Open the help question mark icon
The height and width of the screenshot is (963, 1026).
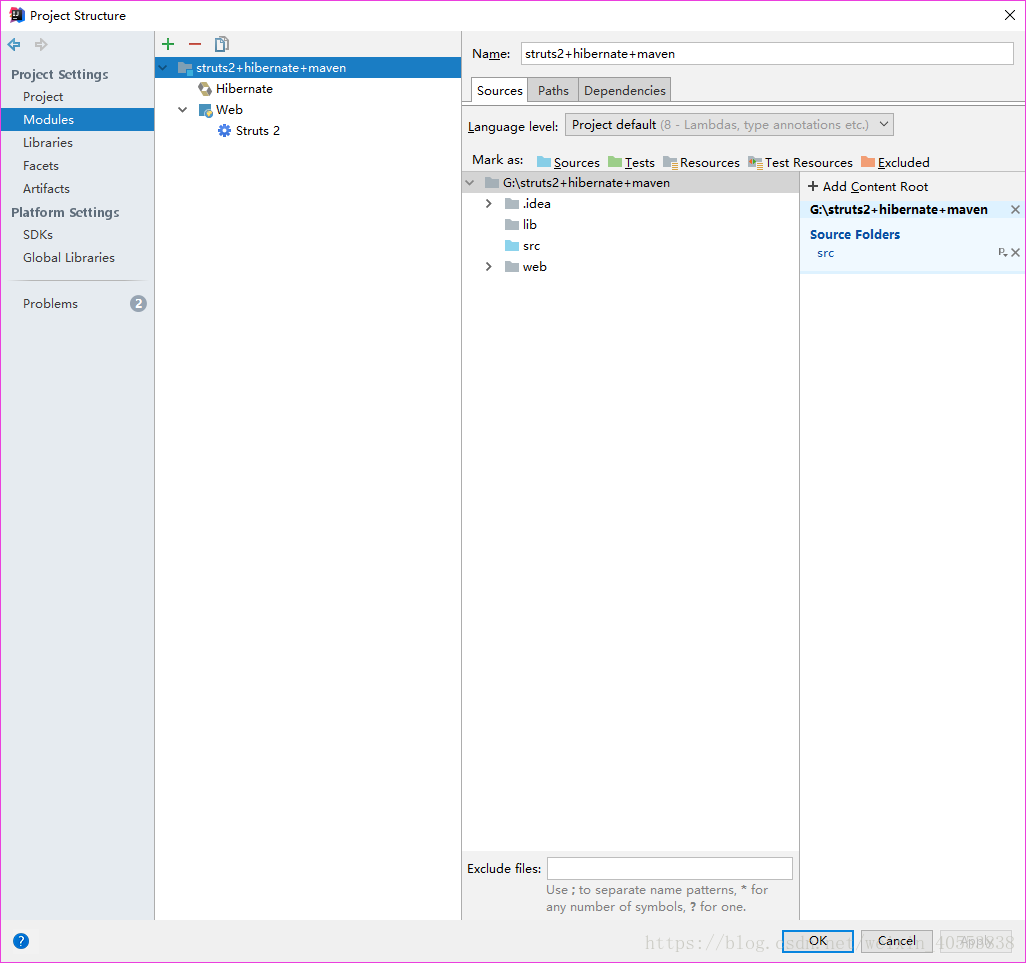click(21, 941)
